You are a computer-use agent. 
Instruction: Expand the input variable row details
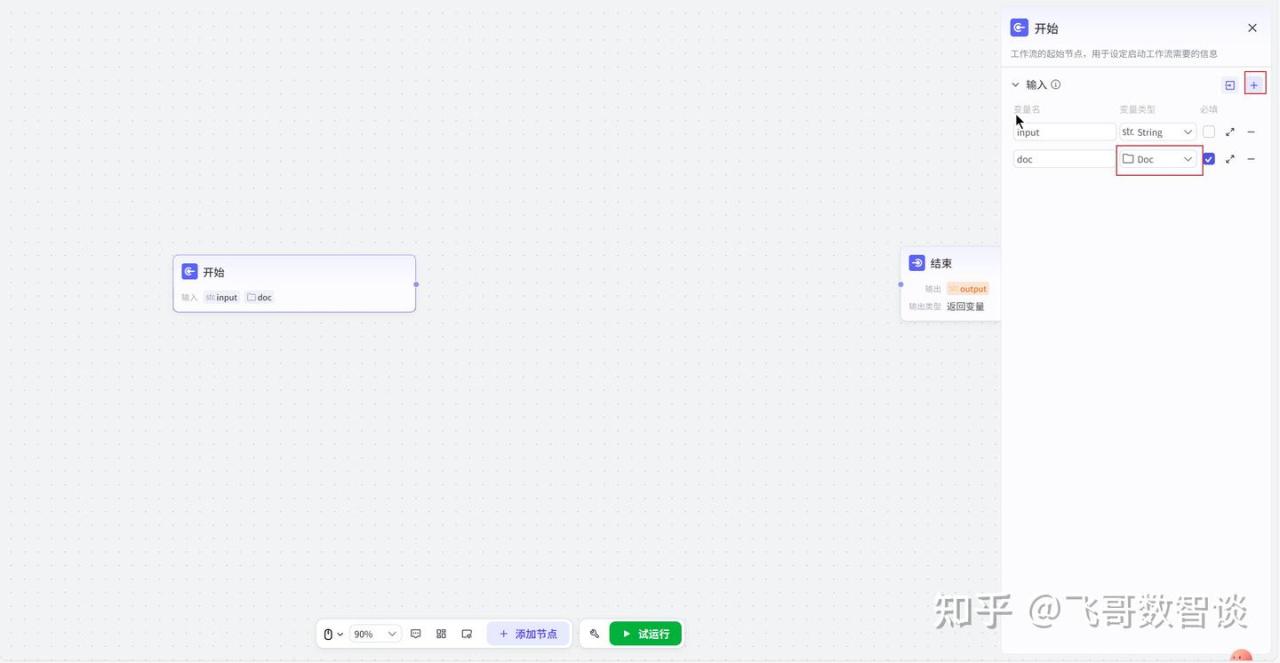pos(1230,132)
